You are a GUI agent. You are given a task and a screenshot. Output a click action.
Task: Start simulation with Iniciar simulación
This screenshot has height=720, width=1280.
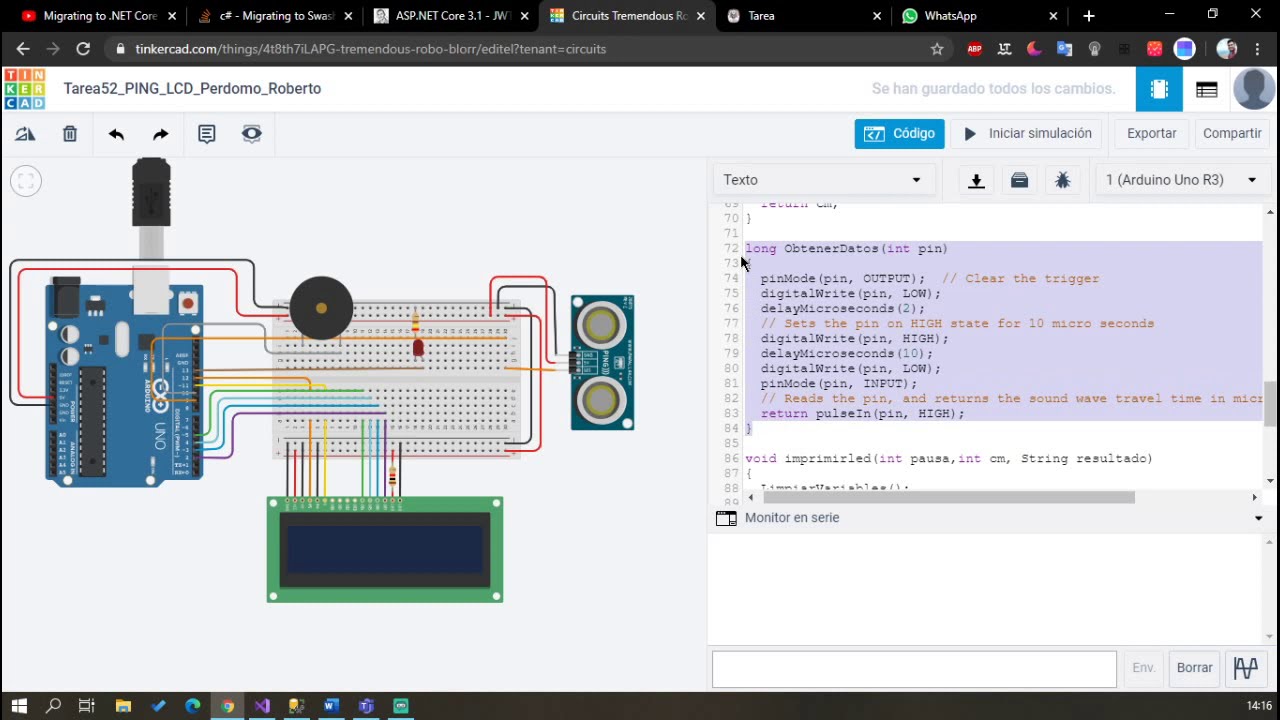pos(1027,133)
